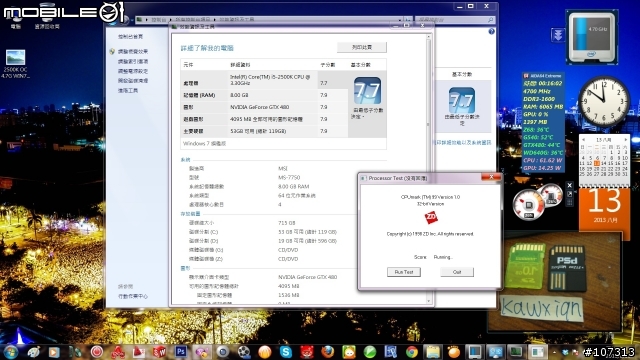
Task: Open the red demon face taskbar icon
Action: tap(307, 351)
